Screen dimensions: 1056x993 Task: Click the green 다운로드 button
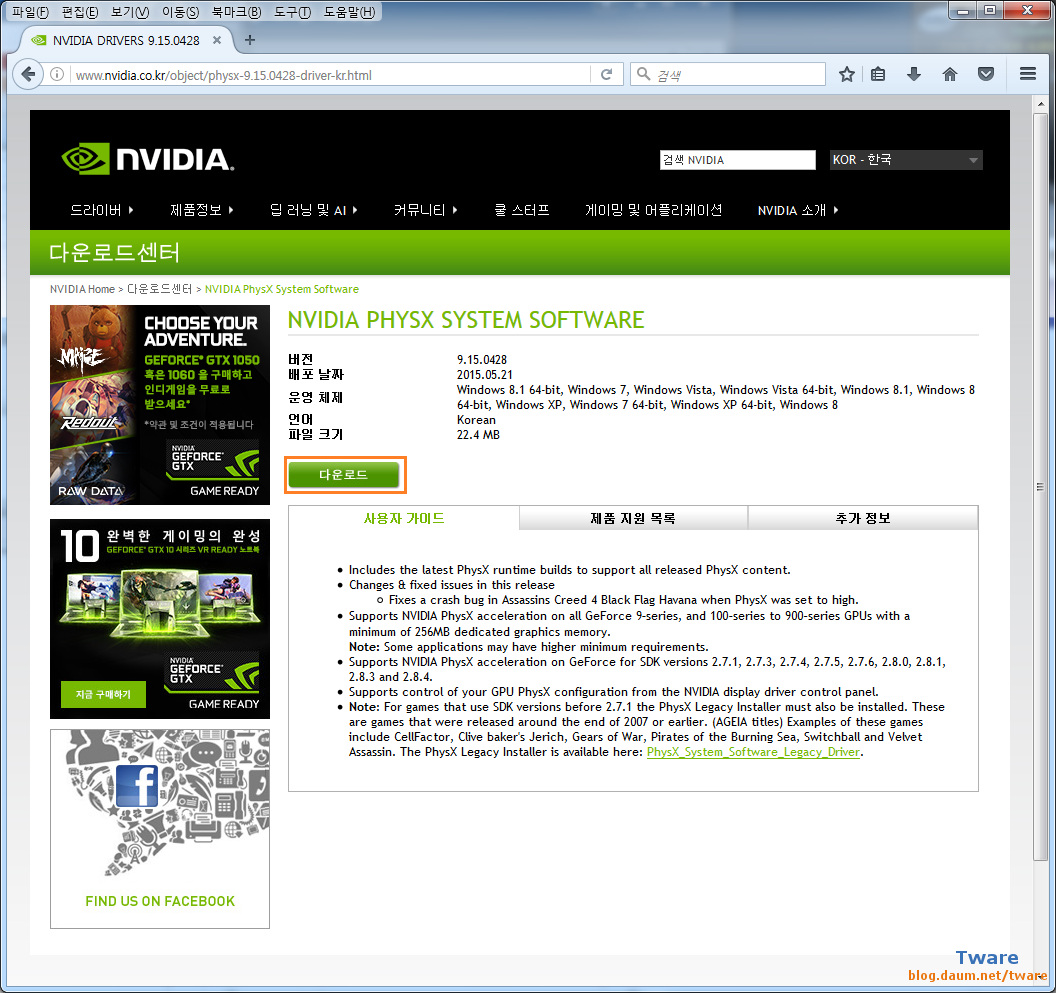[x=343, y=474]
